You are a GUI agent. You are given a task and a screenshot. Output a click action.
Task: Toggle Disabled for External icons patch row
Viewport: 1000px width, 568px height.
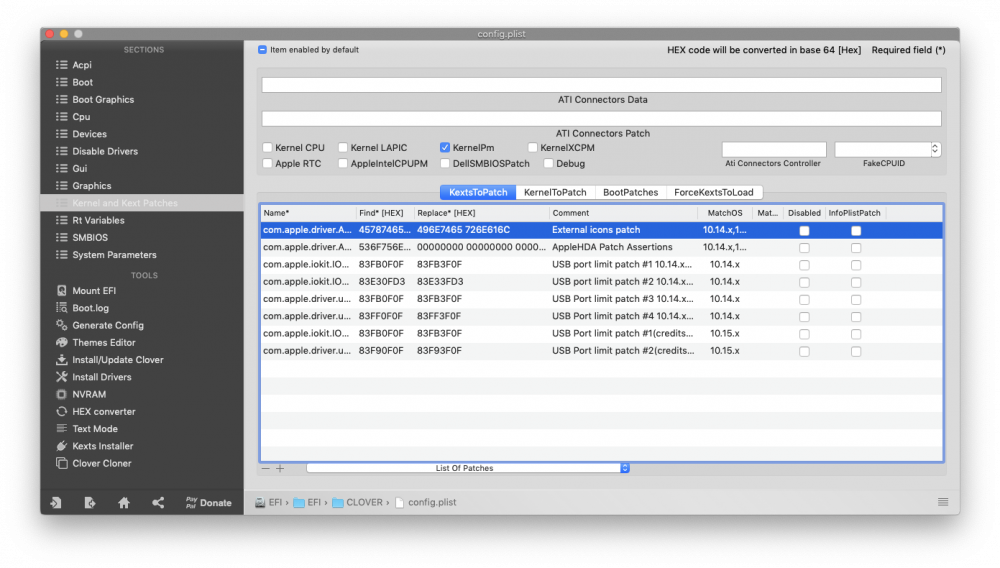click(x=804, y=231)
